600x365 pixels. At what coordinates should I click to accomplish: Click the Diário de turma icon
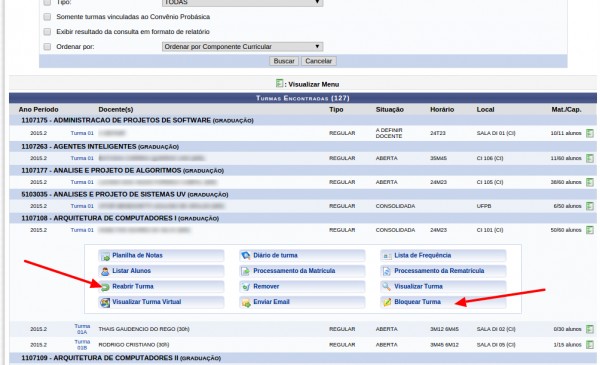(246, 256)
